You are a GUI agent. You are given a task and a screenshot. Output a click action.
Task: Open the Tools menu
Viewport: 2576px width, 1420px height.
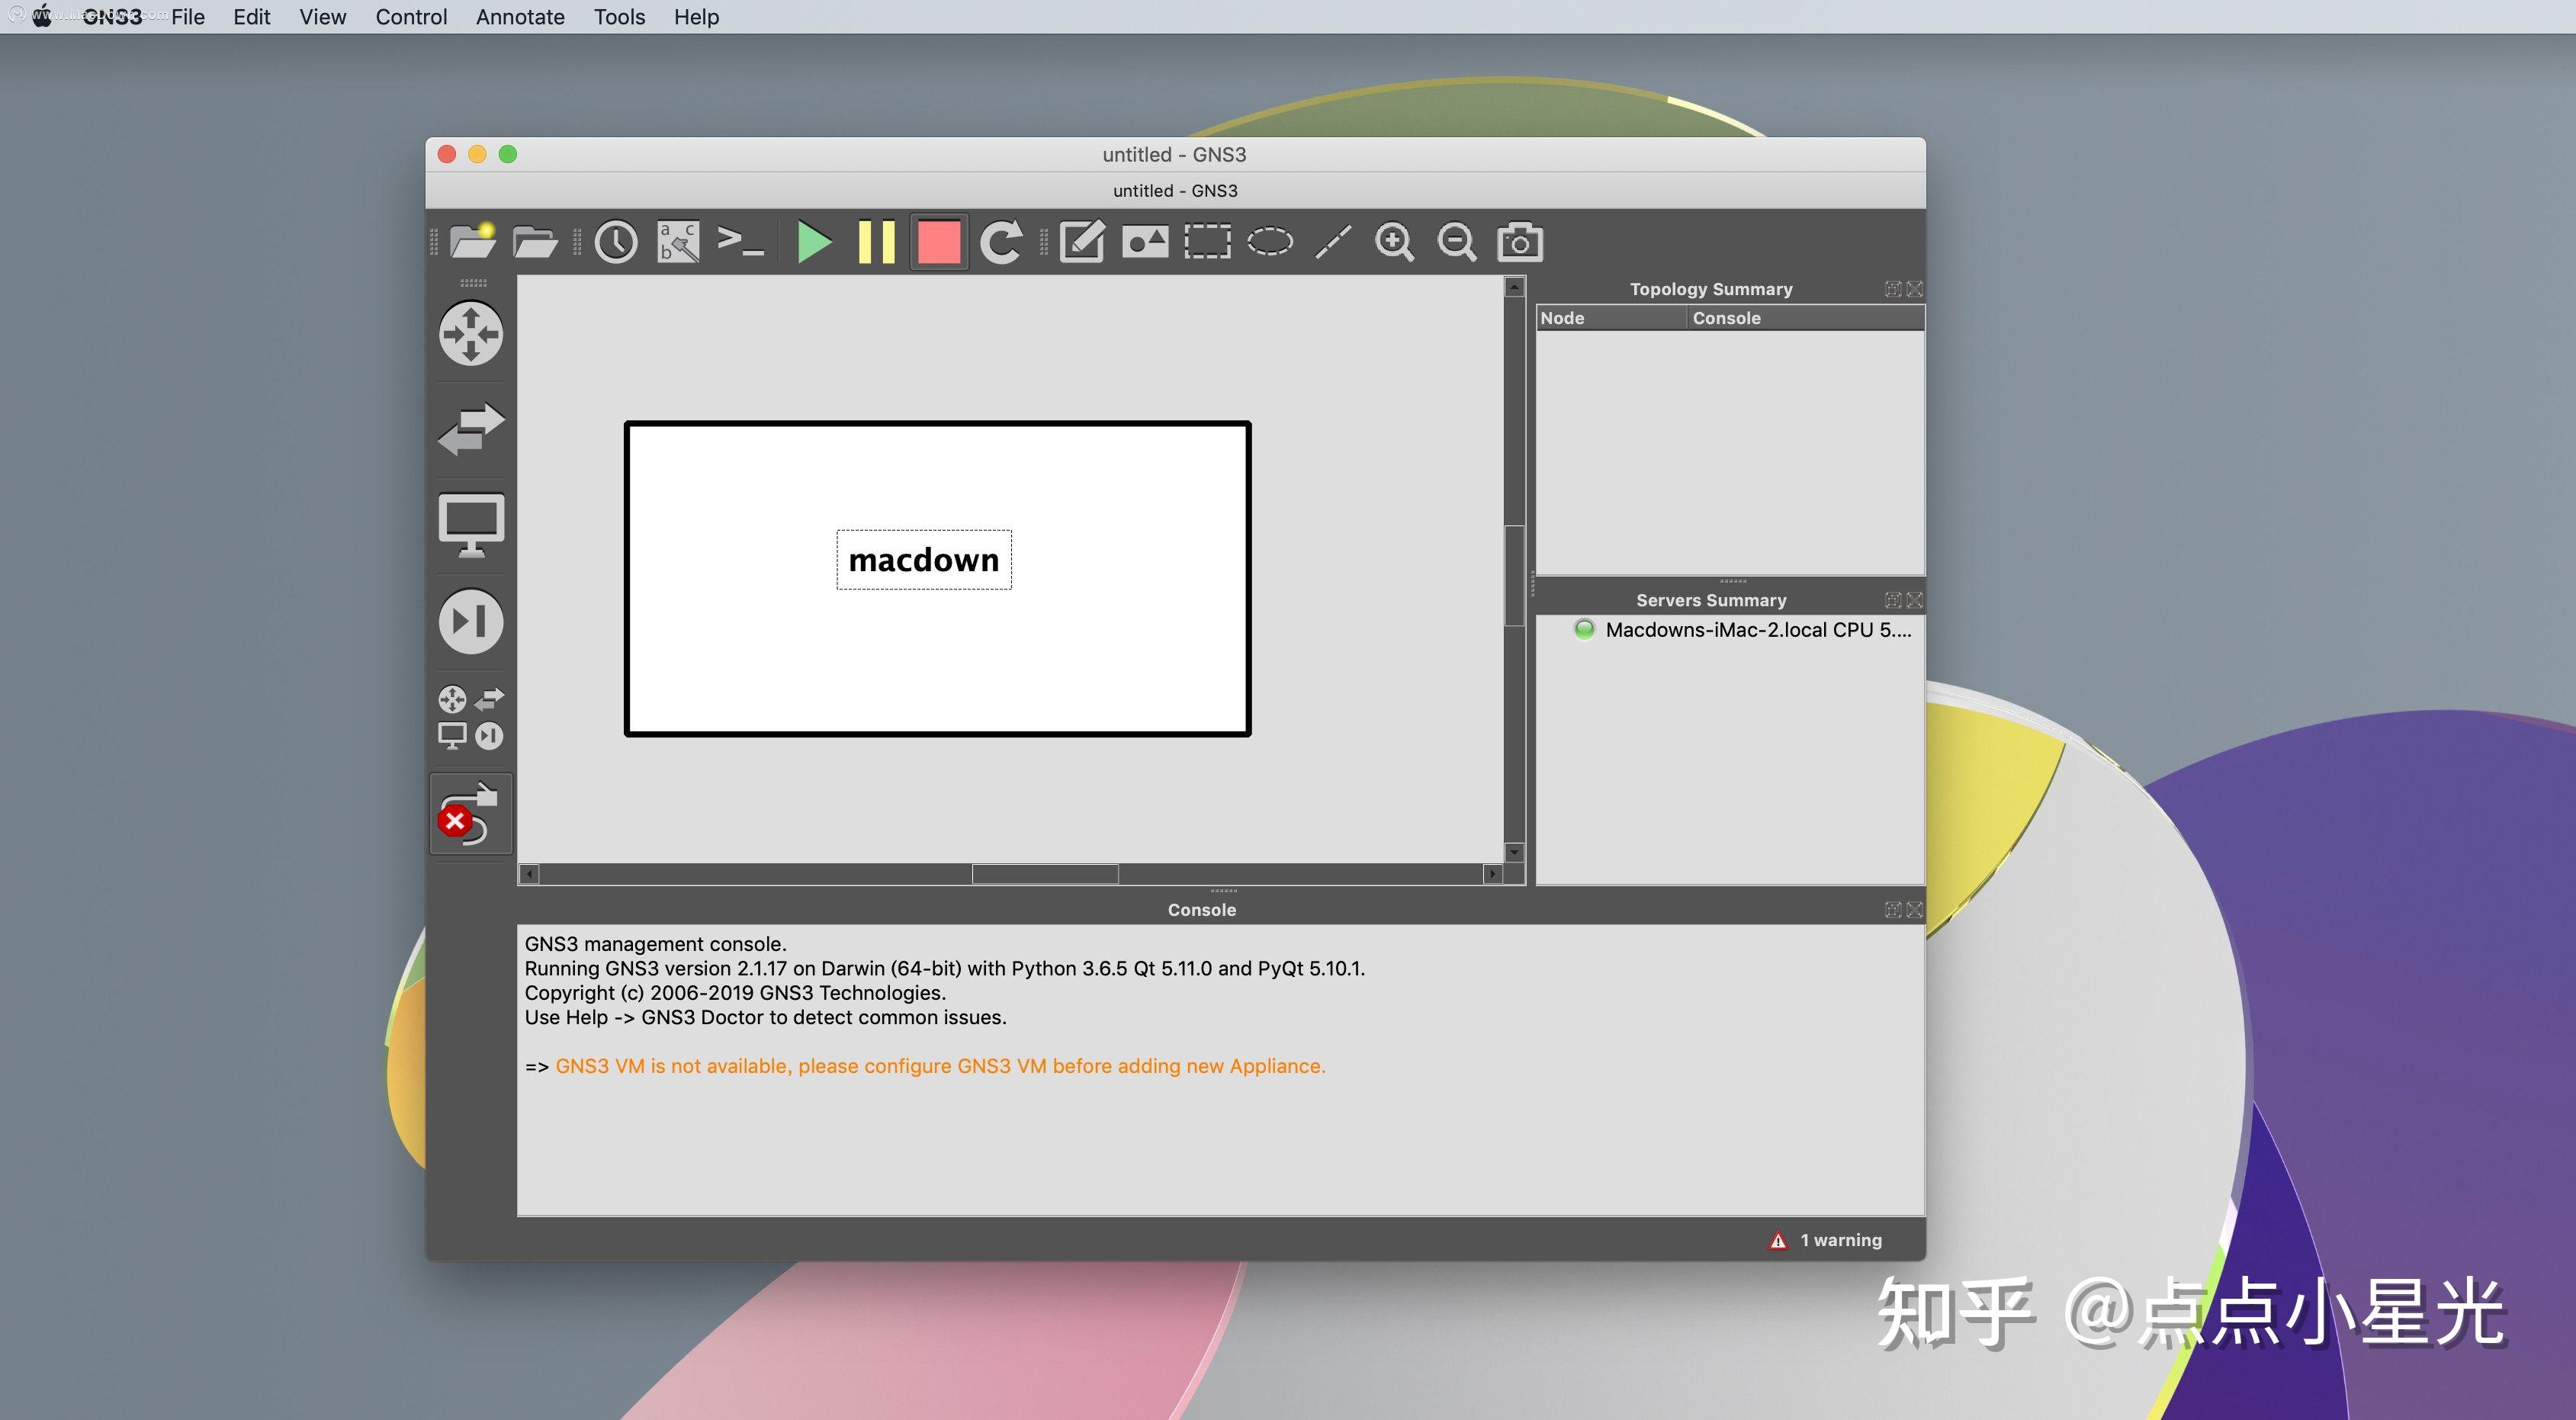point(619,17)
